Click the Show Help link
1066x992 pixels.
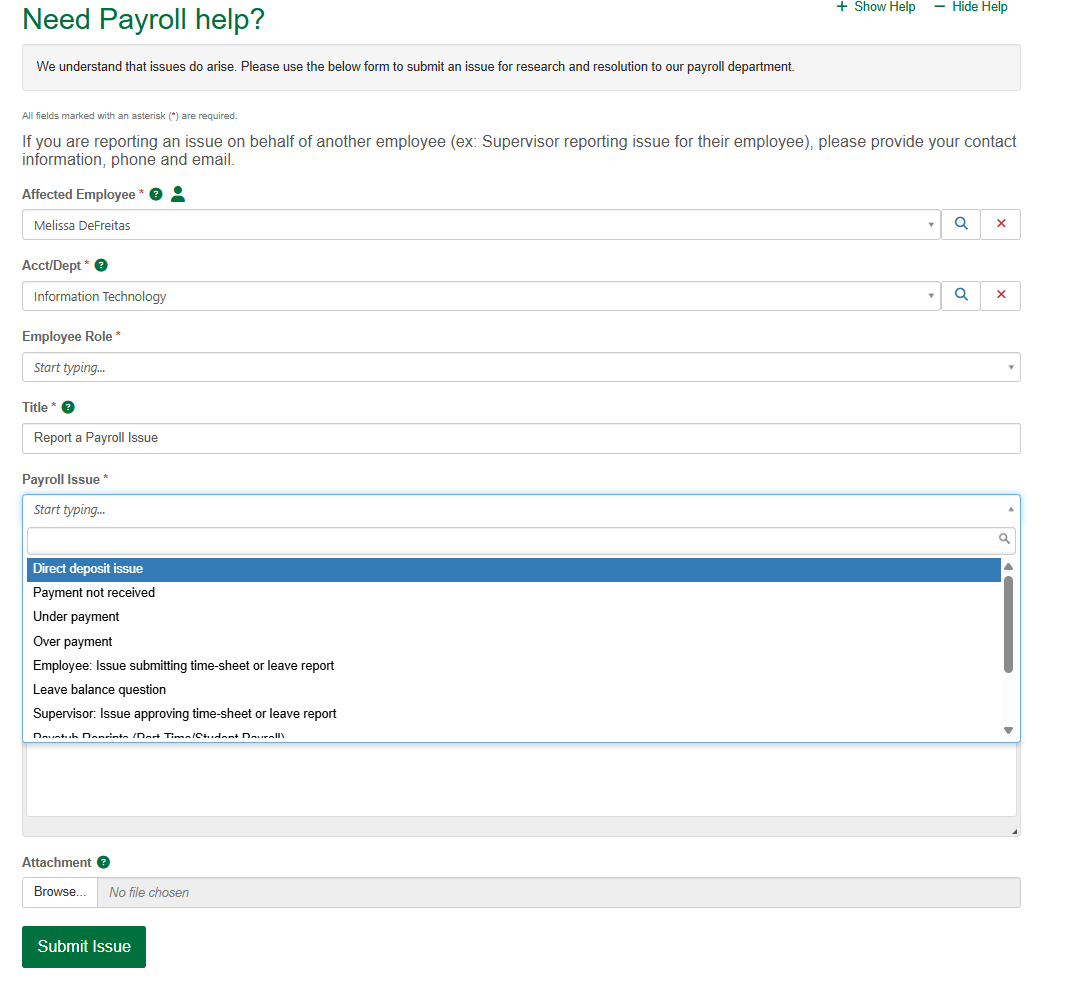point(876,7)
